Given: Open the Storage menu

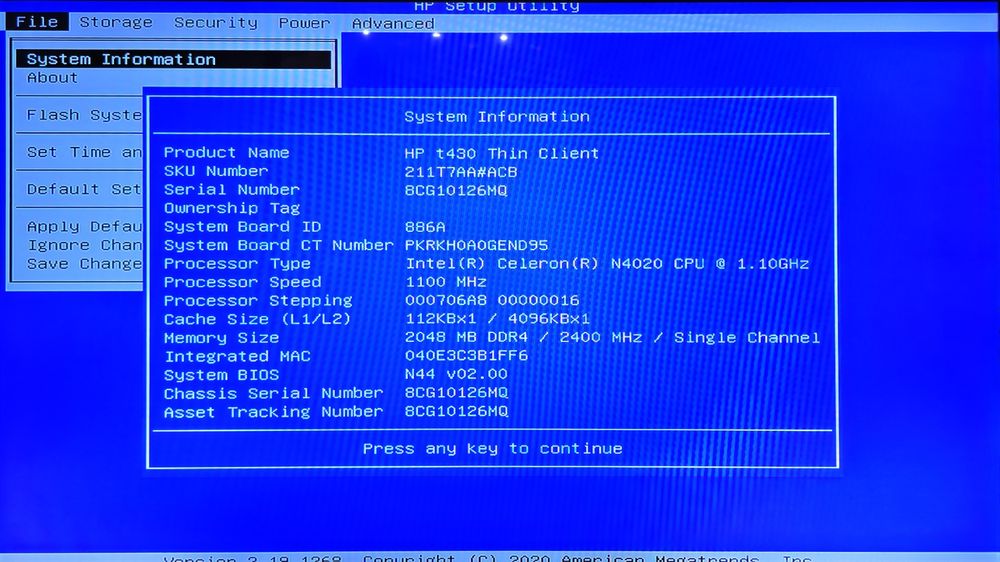Looking at the screenshot, I should pos(116,22).
